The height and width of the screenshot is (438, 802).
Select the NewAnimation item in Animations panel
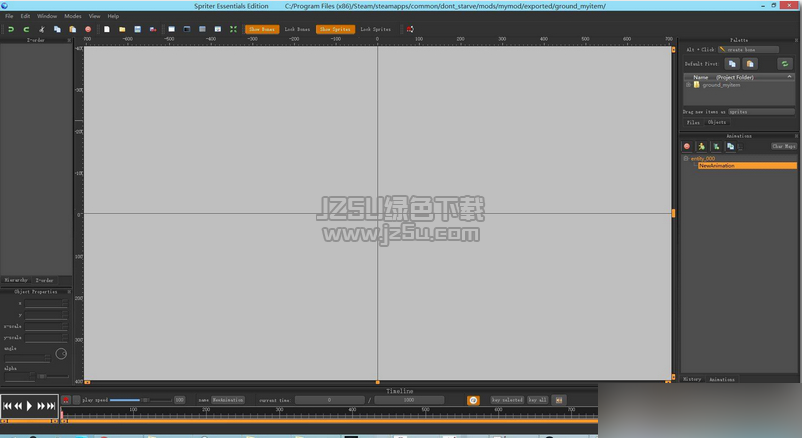[747, 166]
